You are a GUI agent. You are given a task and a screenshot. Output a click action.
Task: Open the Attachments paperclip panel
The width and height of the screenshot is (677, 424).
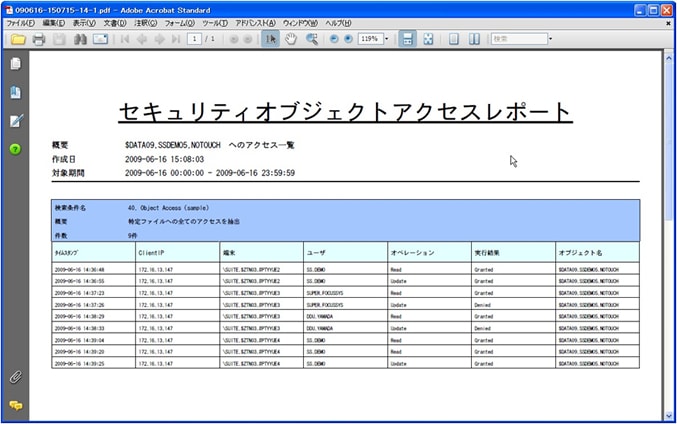point(15,377)
